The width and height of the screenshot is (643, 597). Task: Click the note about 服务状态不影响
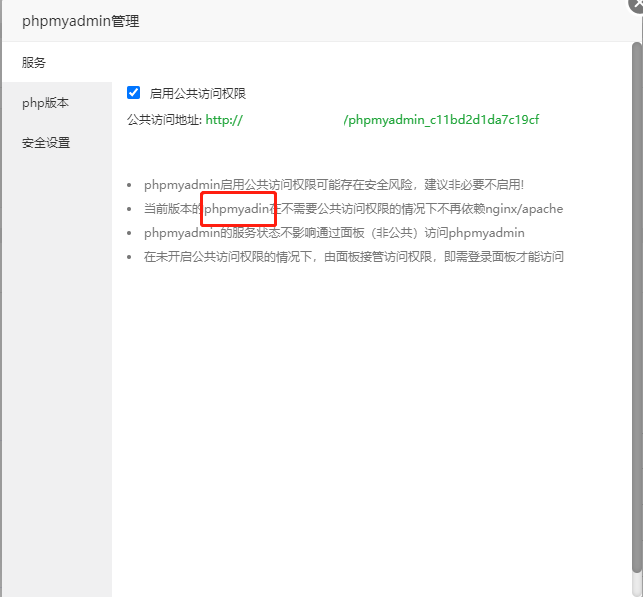coord(334,233)
